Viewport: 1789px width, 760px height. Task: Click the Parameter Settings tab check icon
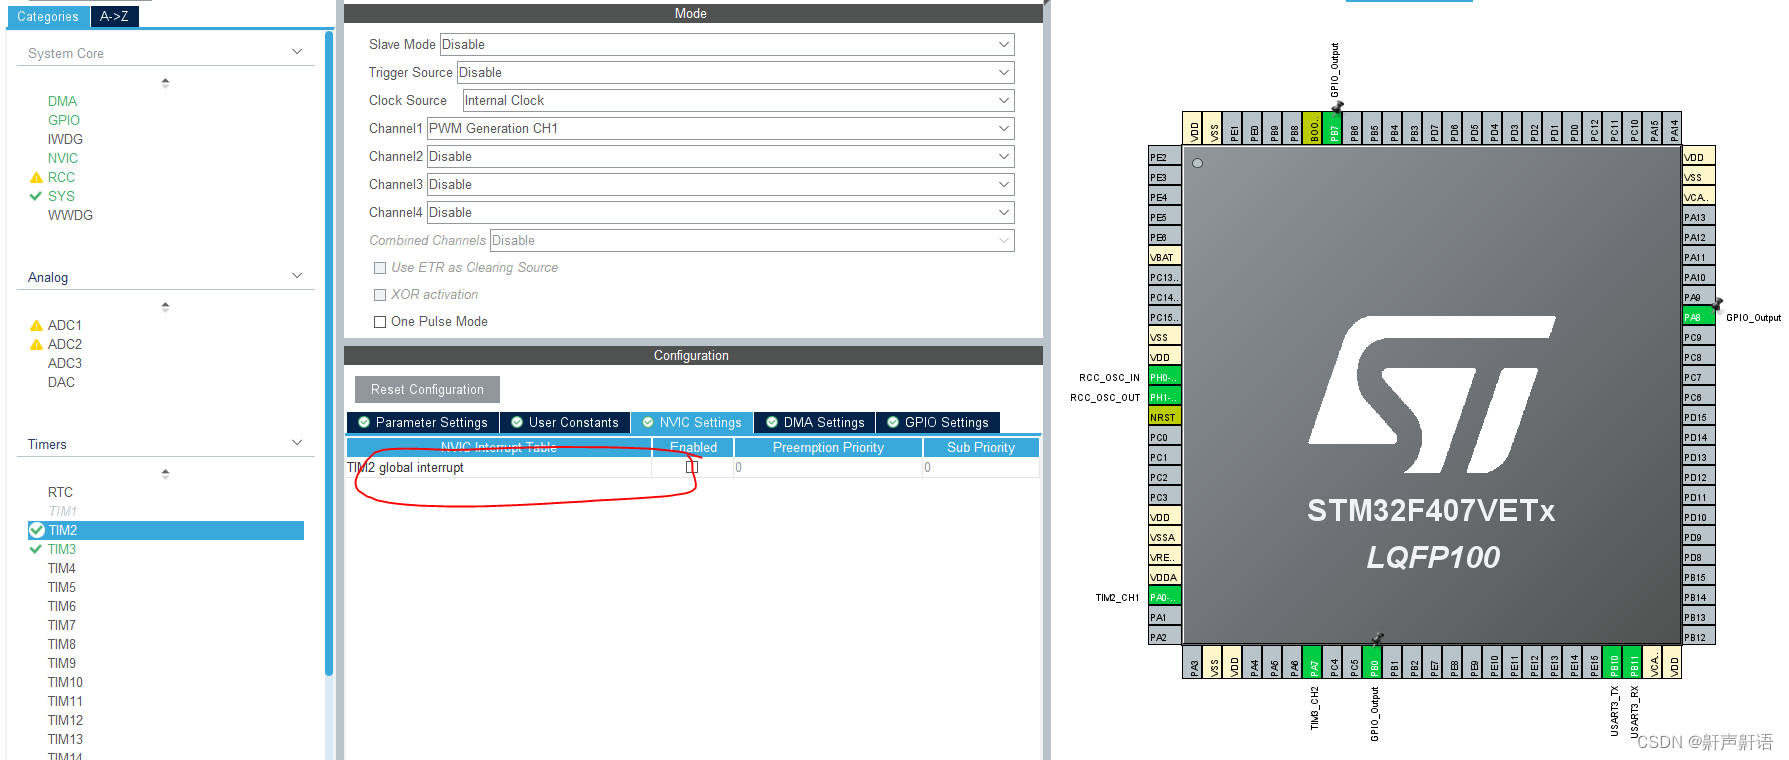pyautogui.click(x=364, y=423)
